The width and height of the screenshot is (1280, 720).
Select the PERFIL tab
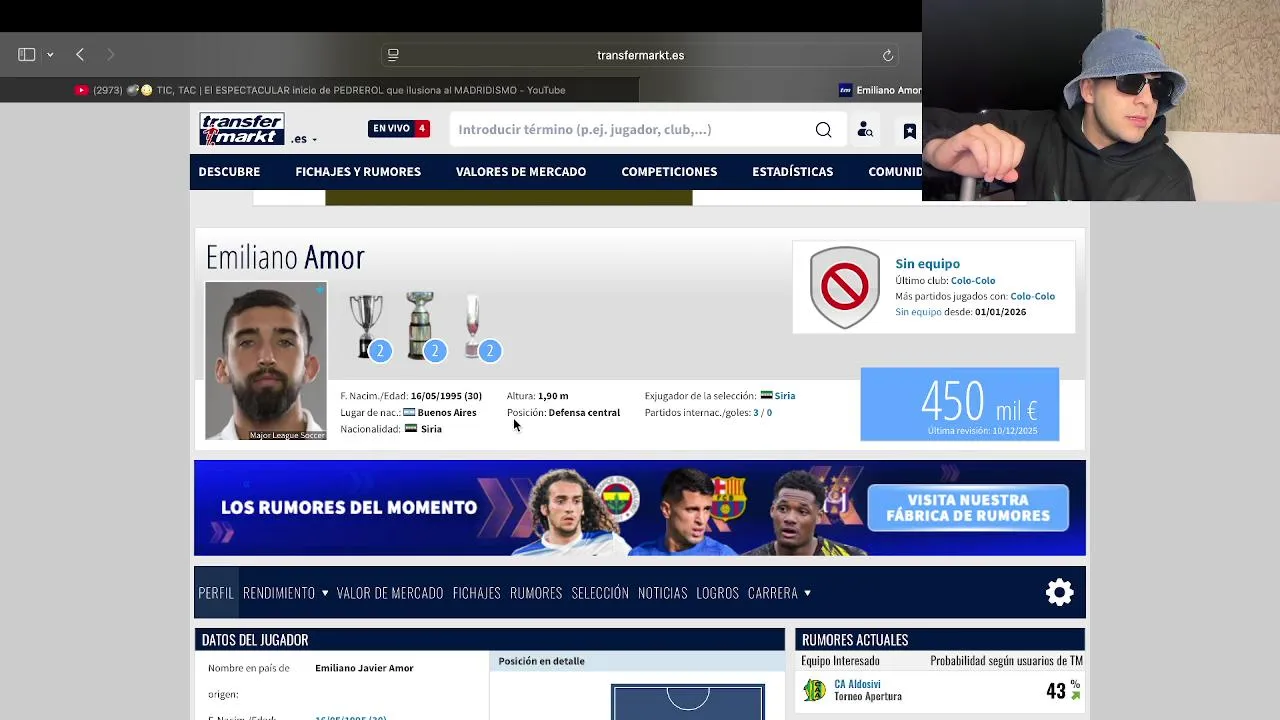(x=216, y=593)
